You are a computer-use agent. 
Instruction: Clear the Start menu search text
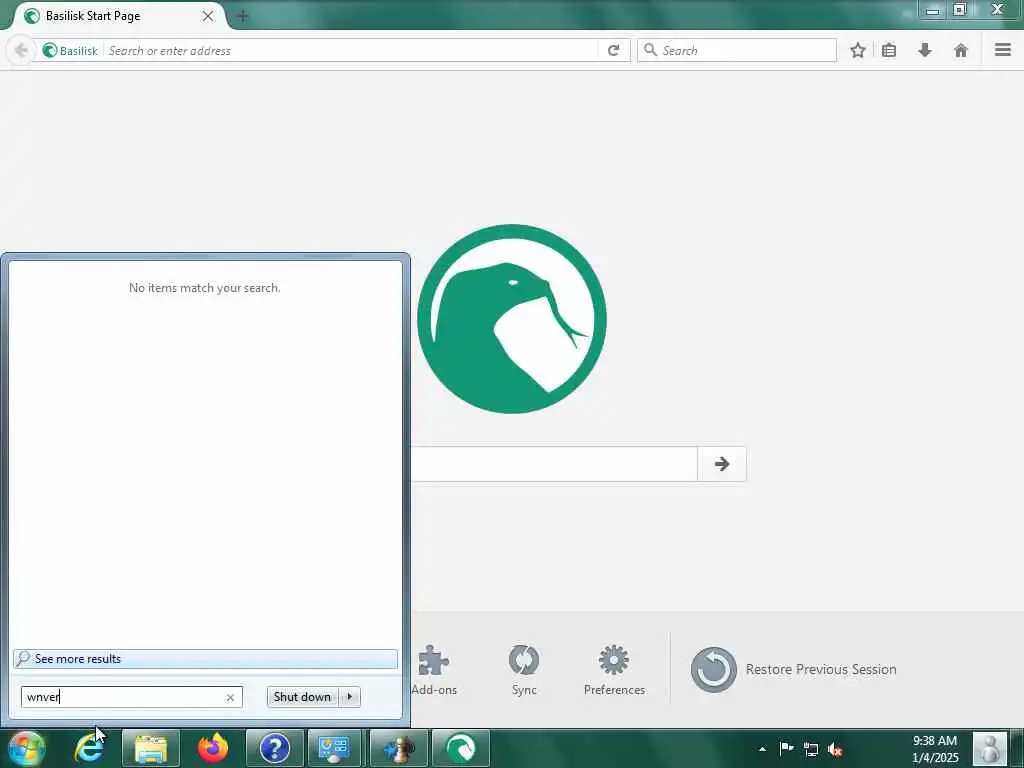(x=230, y=697)
